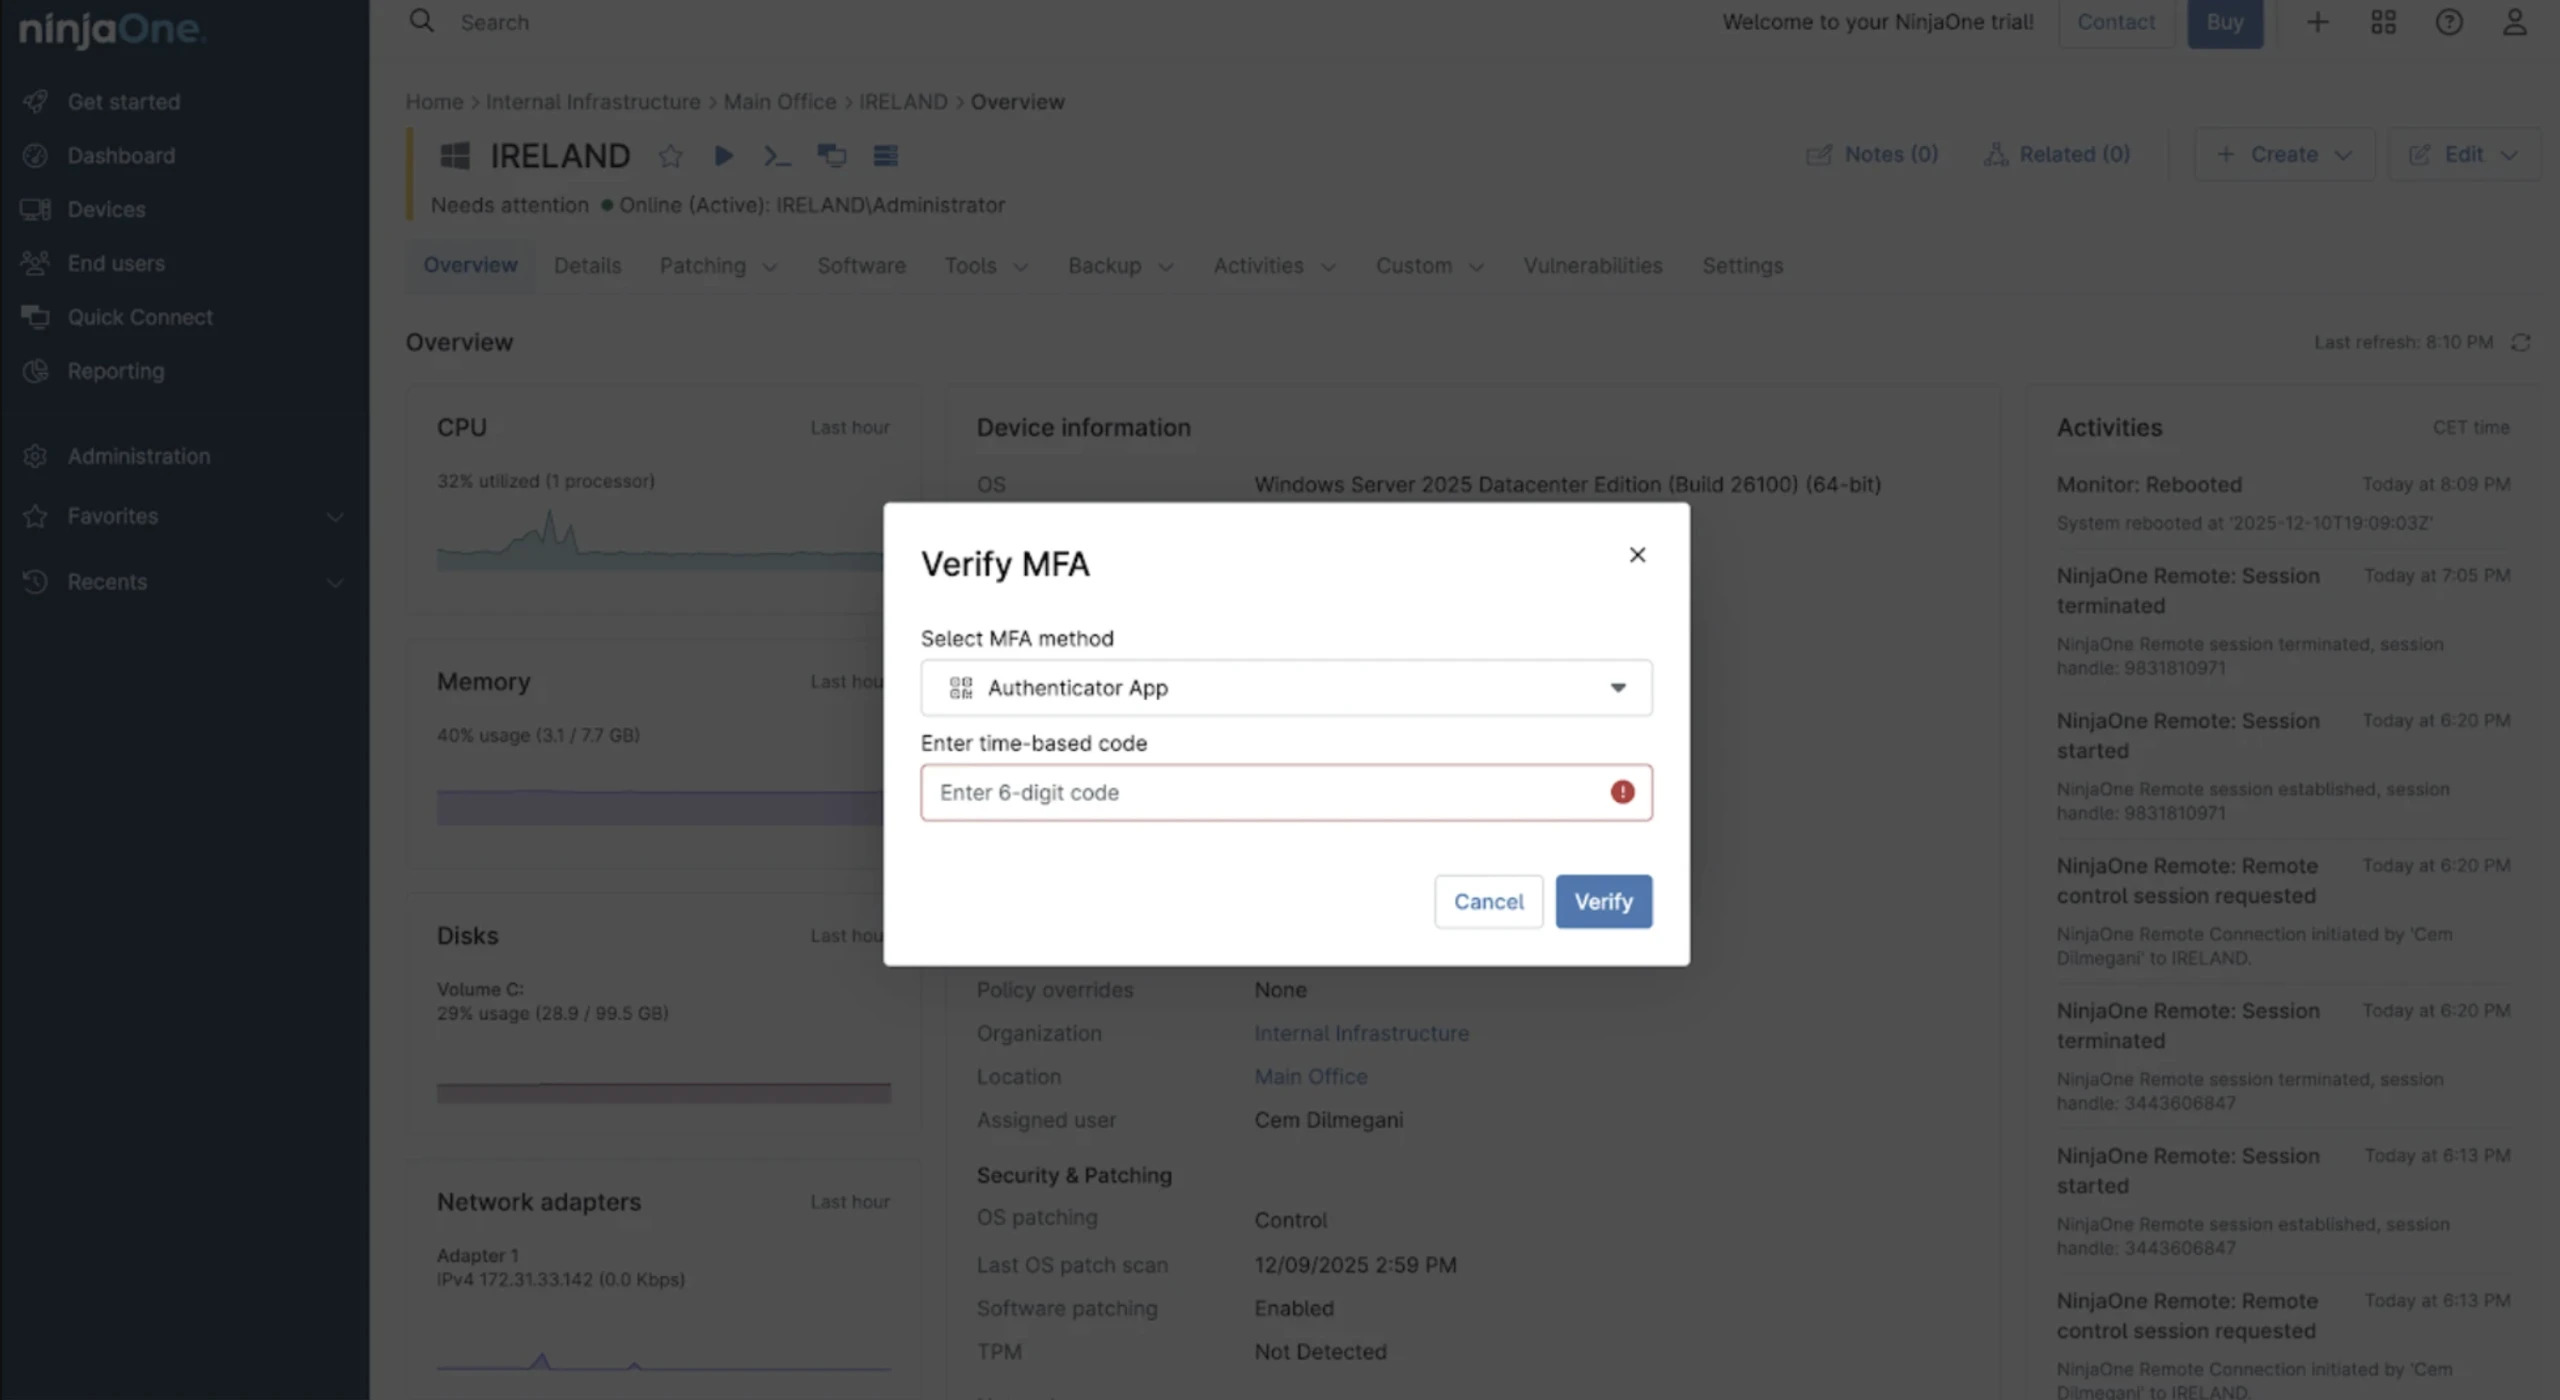Click the Reporting pie chart icon
The image size is (2560, 1400).
pos(35,371)
